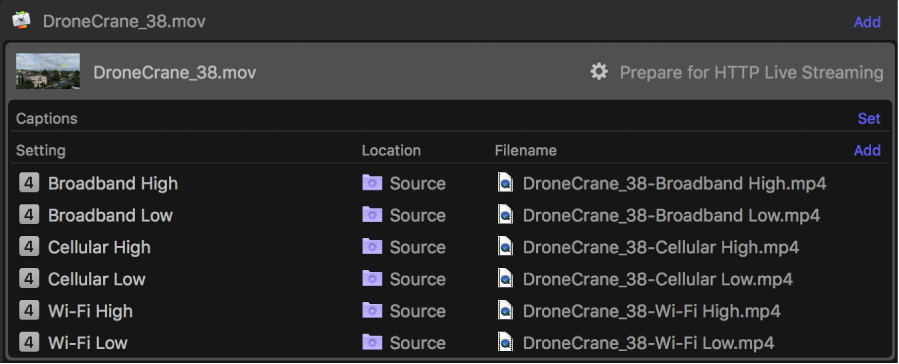Select the Cellular Low setting
The height and width of the screenshot is (364, 899).
[96, 279]
